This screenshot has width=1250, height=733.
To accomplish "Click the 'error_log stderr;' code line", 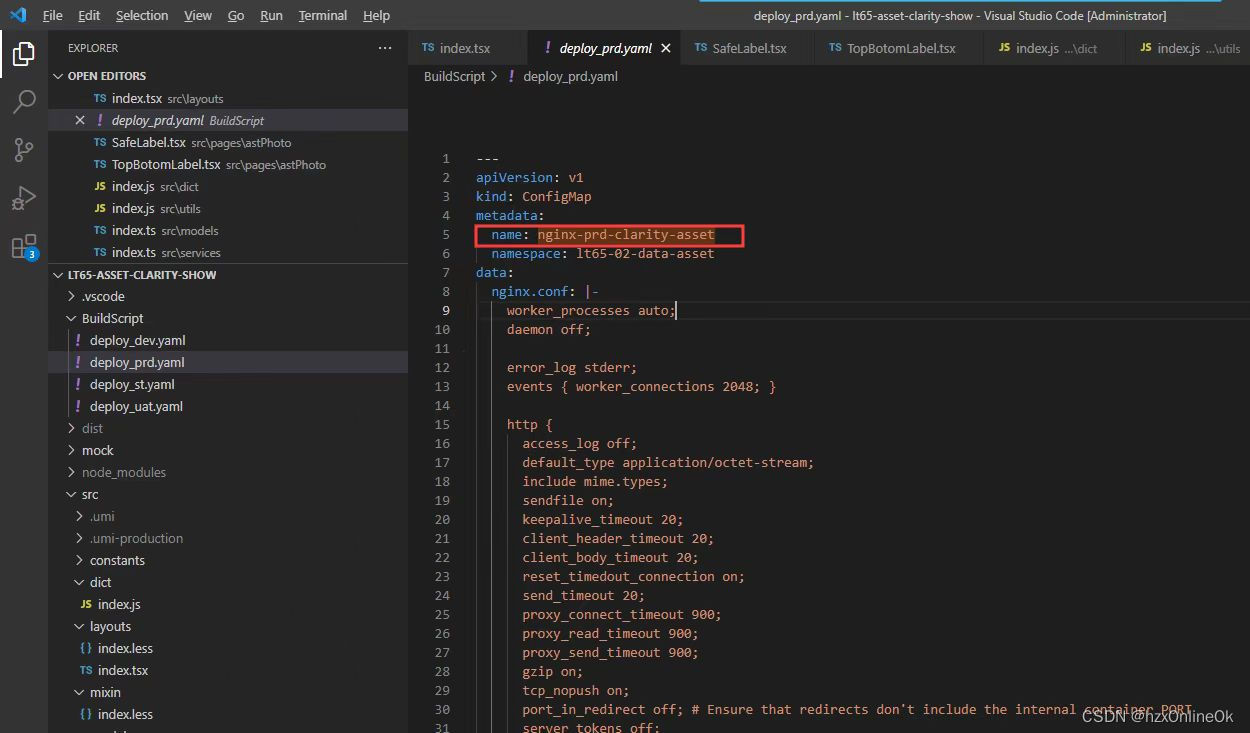I will (x=572, y=367).
